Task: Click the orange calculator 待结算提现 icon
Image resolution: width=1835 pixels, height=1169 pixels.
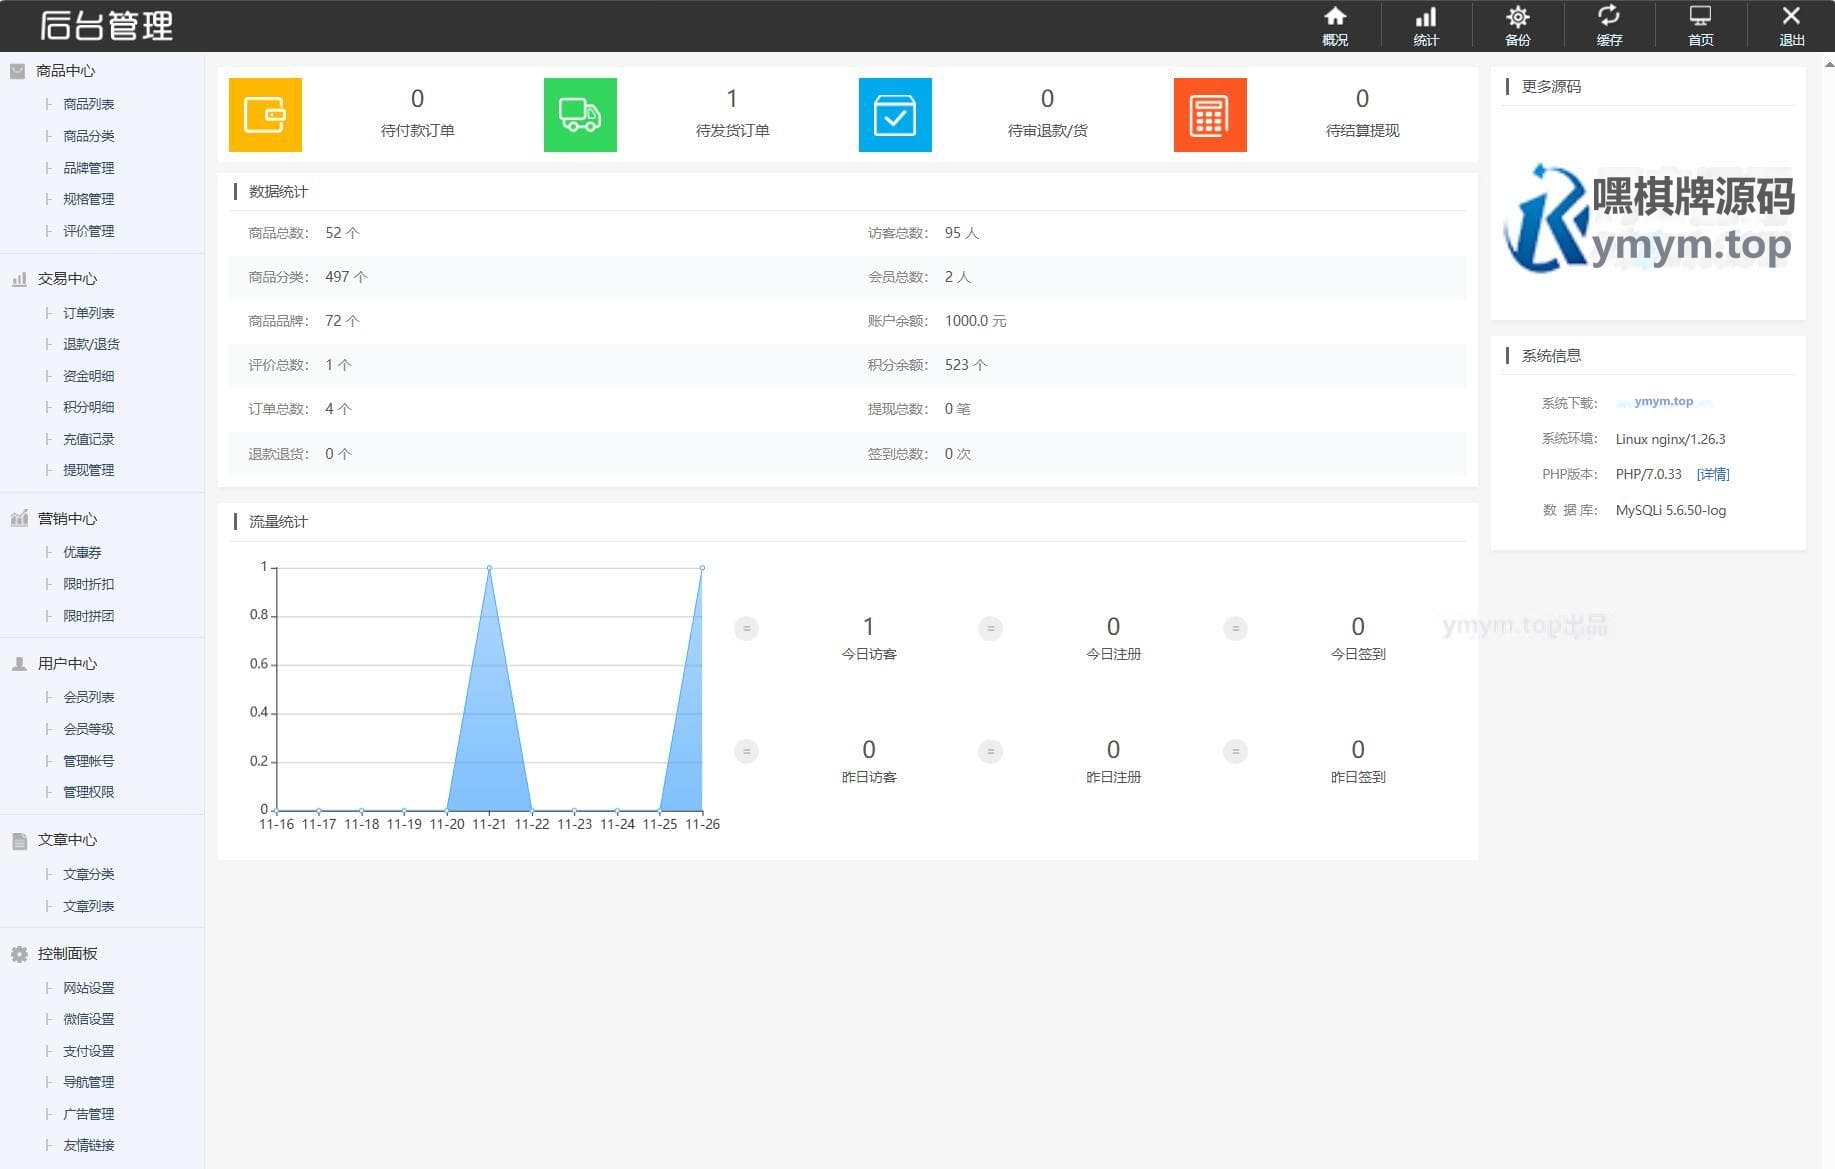Action: coord(1210,115)
